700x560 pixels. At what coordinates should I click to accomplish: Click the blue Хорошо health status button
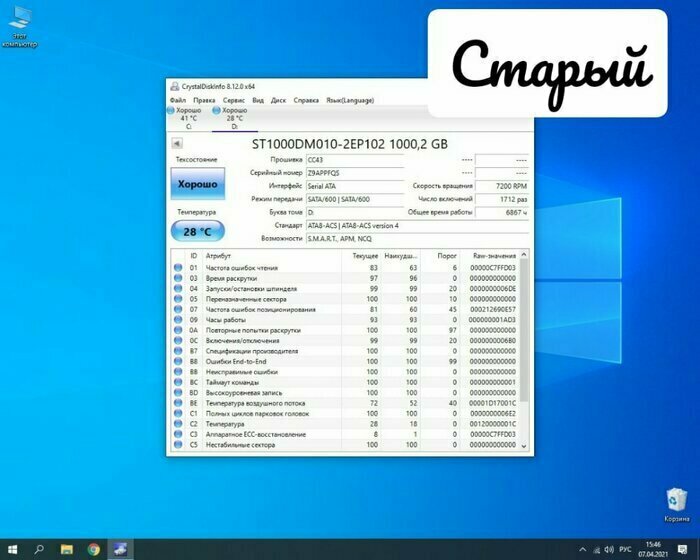196,184
